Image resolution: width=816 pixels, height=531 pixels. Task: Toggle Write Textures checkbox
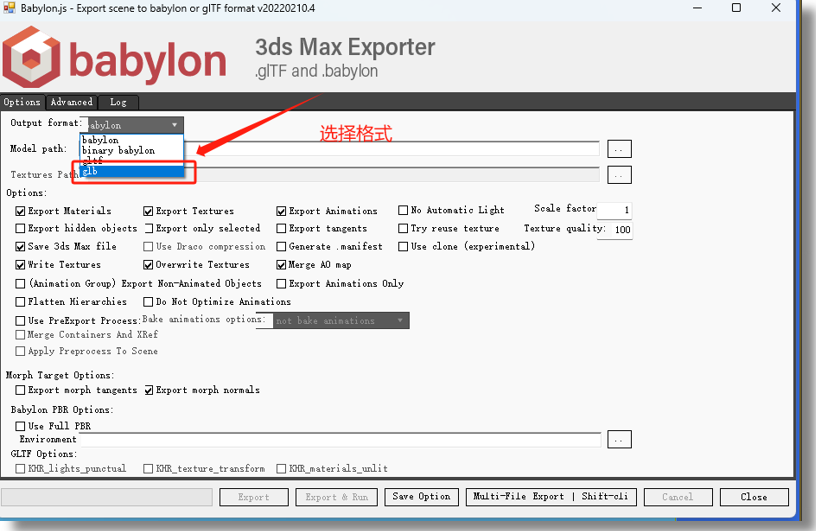(x=20, y=265)
